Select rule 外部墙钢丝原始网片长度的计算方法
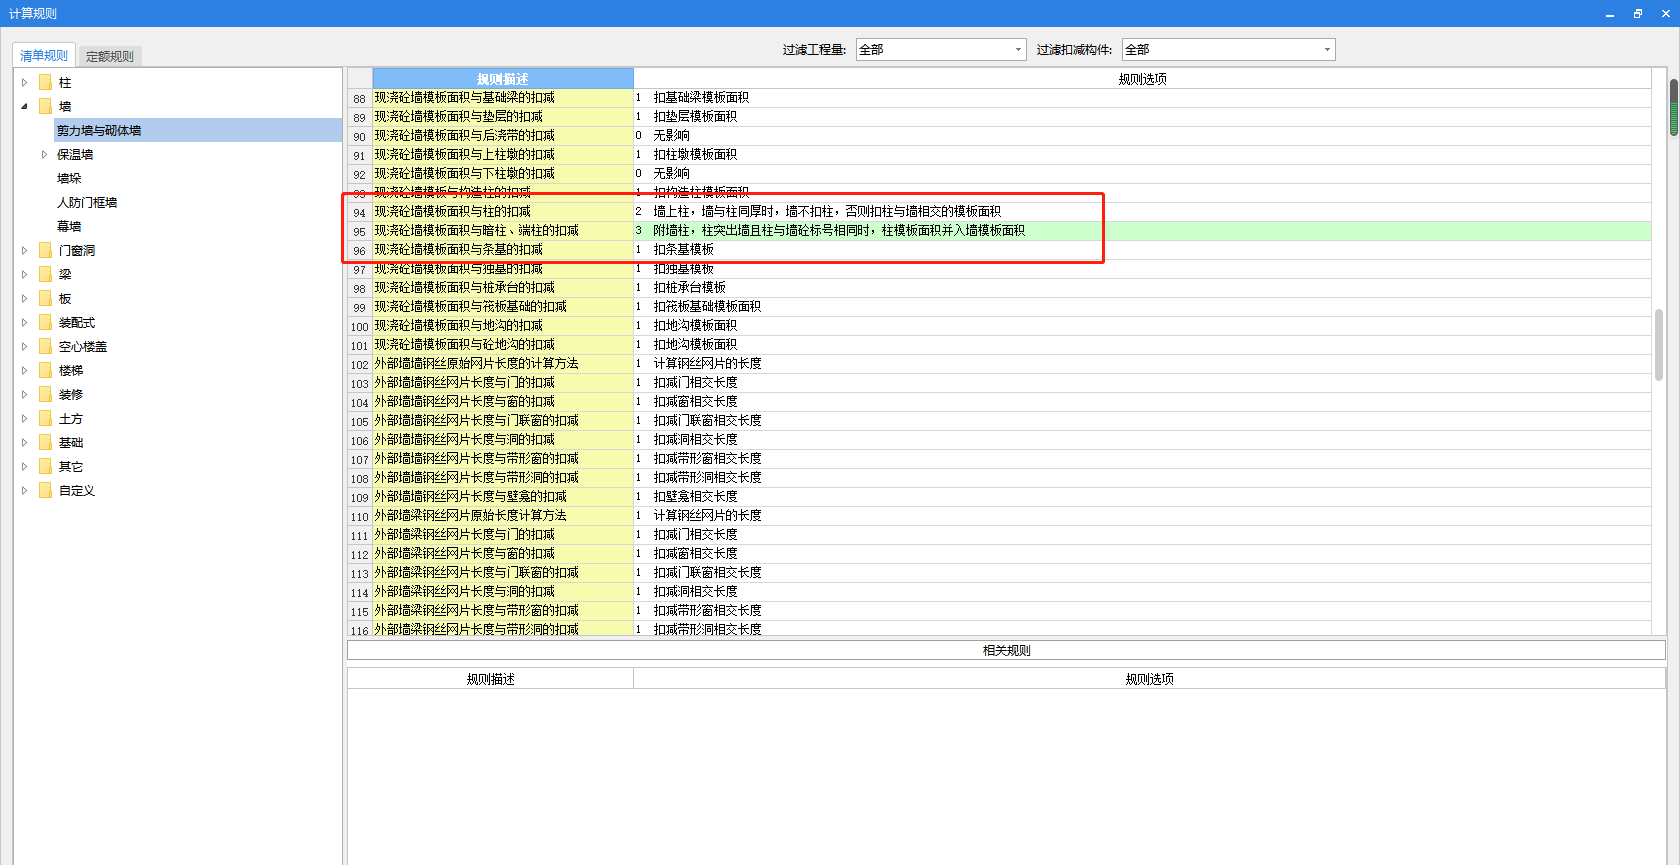Image resolution: width=1680 pixels, height=865 pixels. coord(503,364)
